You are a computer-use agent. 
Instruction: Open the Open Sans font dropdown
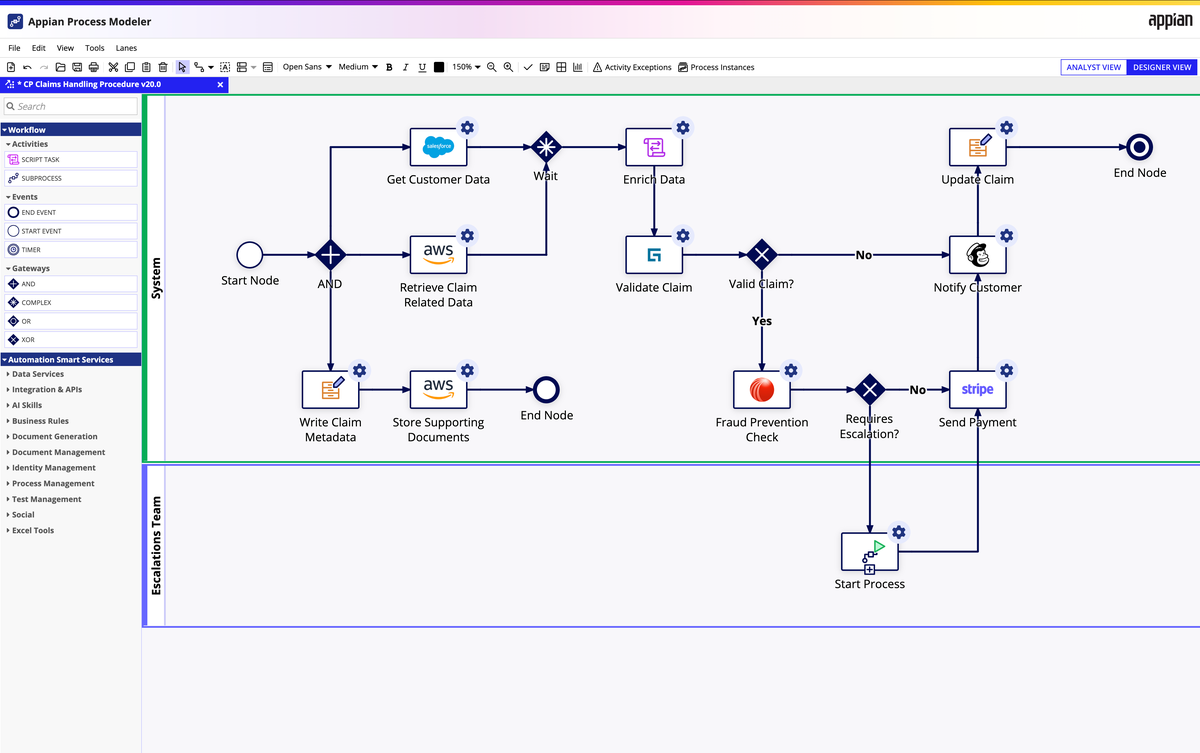(x=307, y=67)
